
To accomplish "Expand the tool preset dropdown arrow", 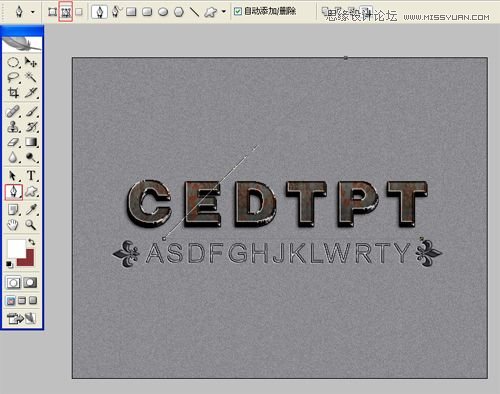I will coord(33,12).
